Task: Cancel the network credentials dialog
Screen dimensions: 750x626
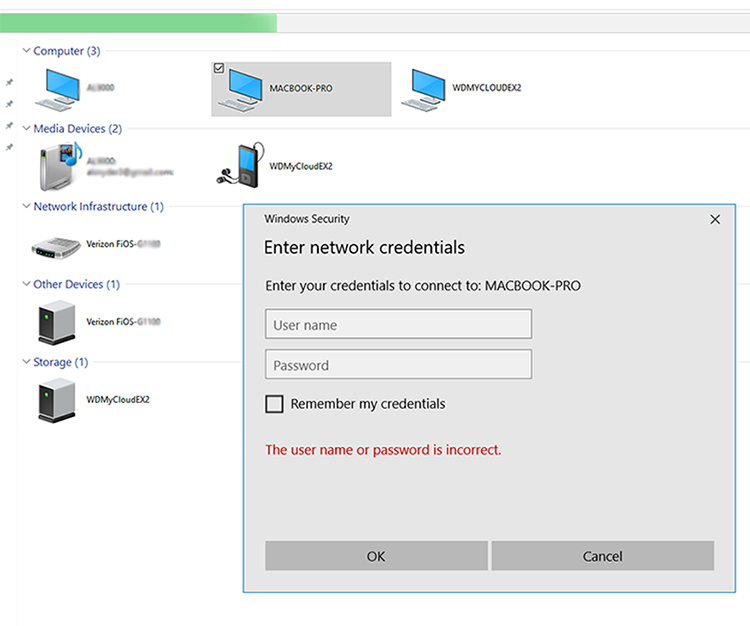Action: pyautogui.click(x=603, y=556)
